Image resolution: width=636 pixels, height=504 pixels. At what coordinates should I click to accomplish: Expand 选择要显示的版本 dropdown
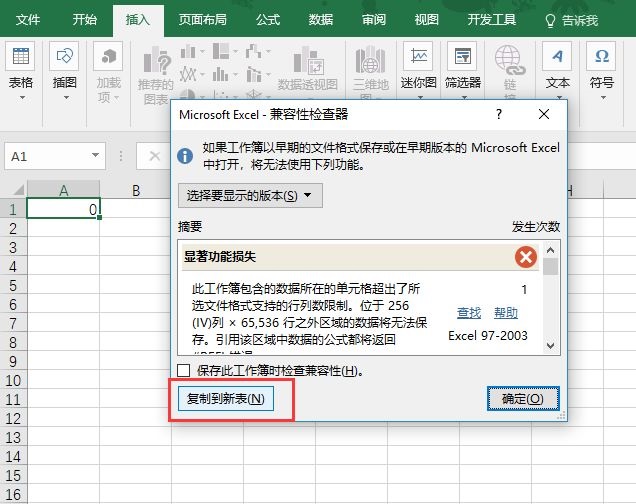(x=250, y=195)
